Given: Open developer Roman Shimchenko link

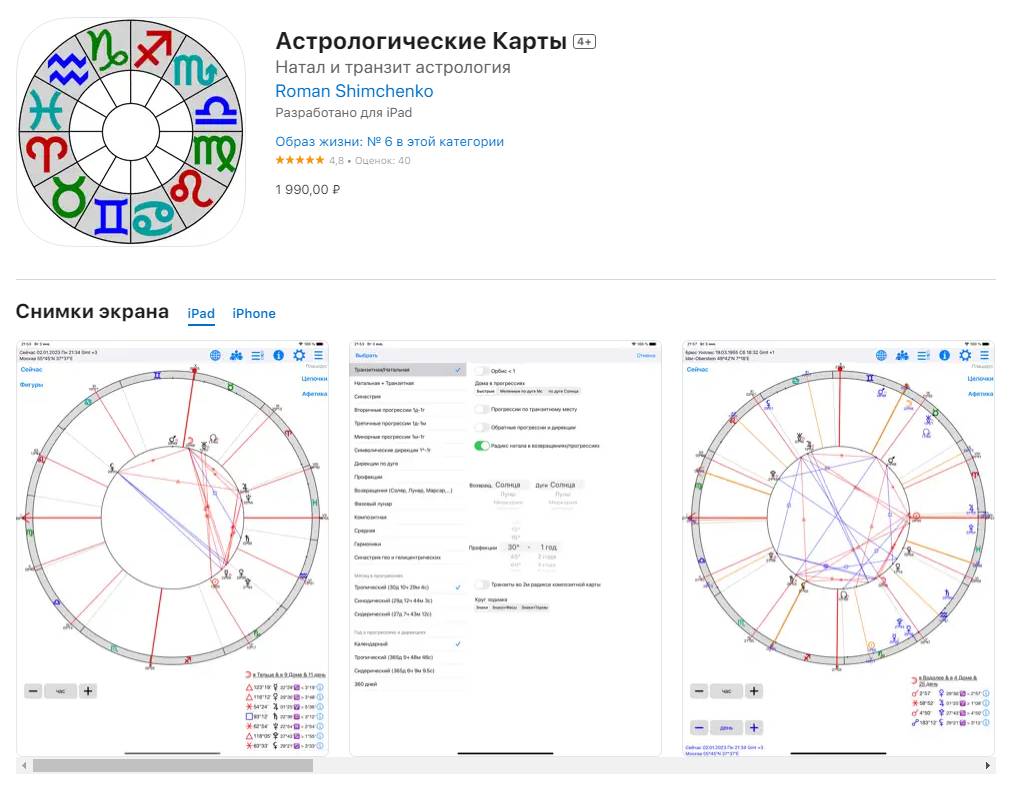Looking at the screenshot, I should (354, 91).
